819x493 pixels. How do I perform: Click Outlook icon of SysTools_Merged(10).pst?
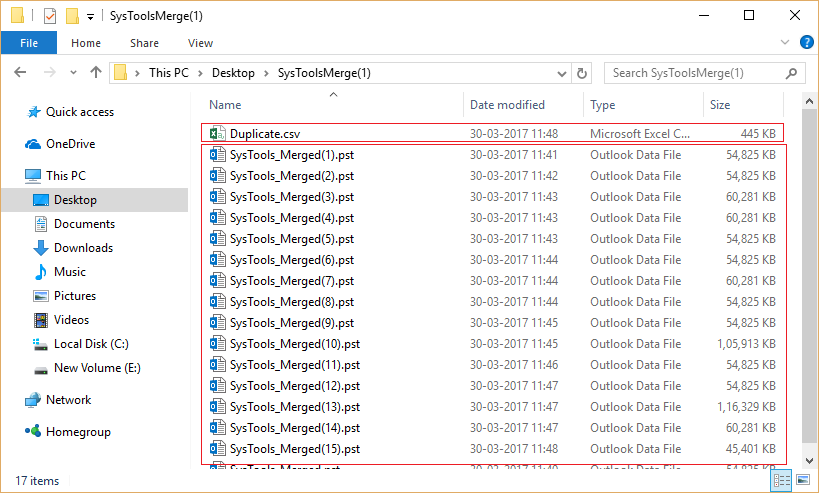(217, 344)
